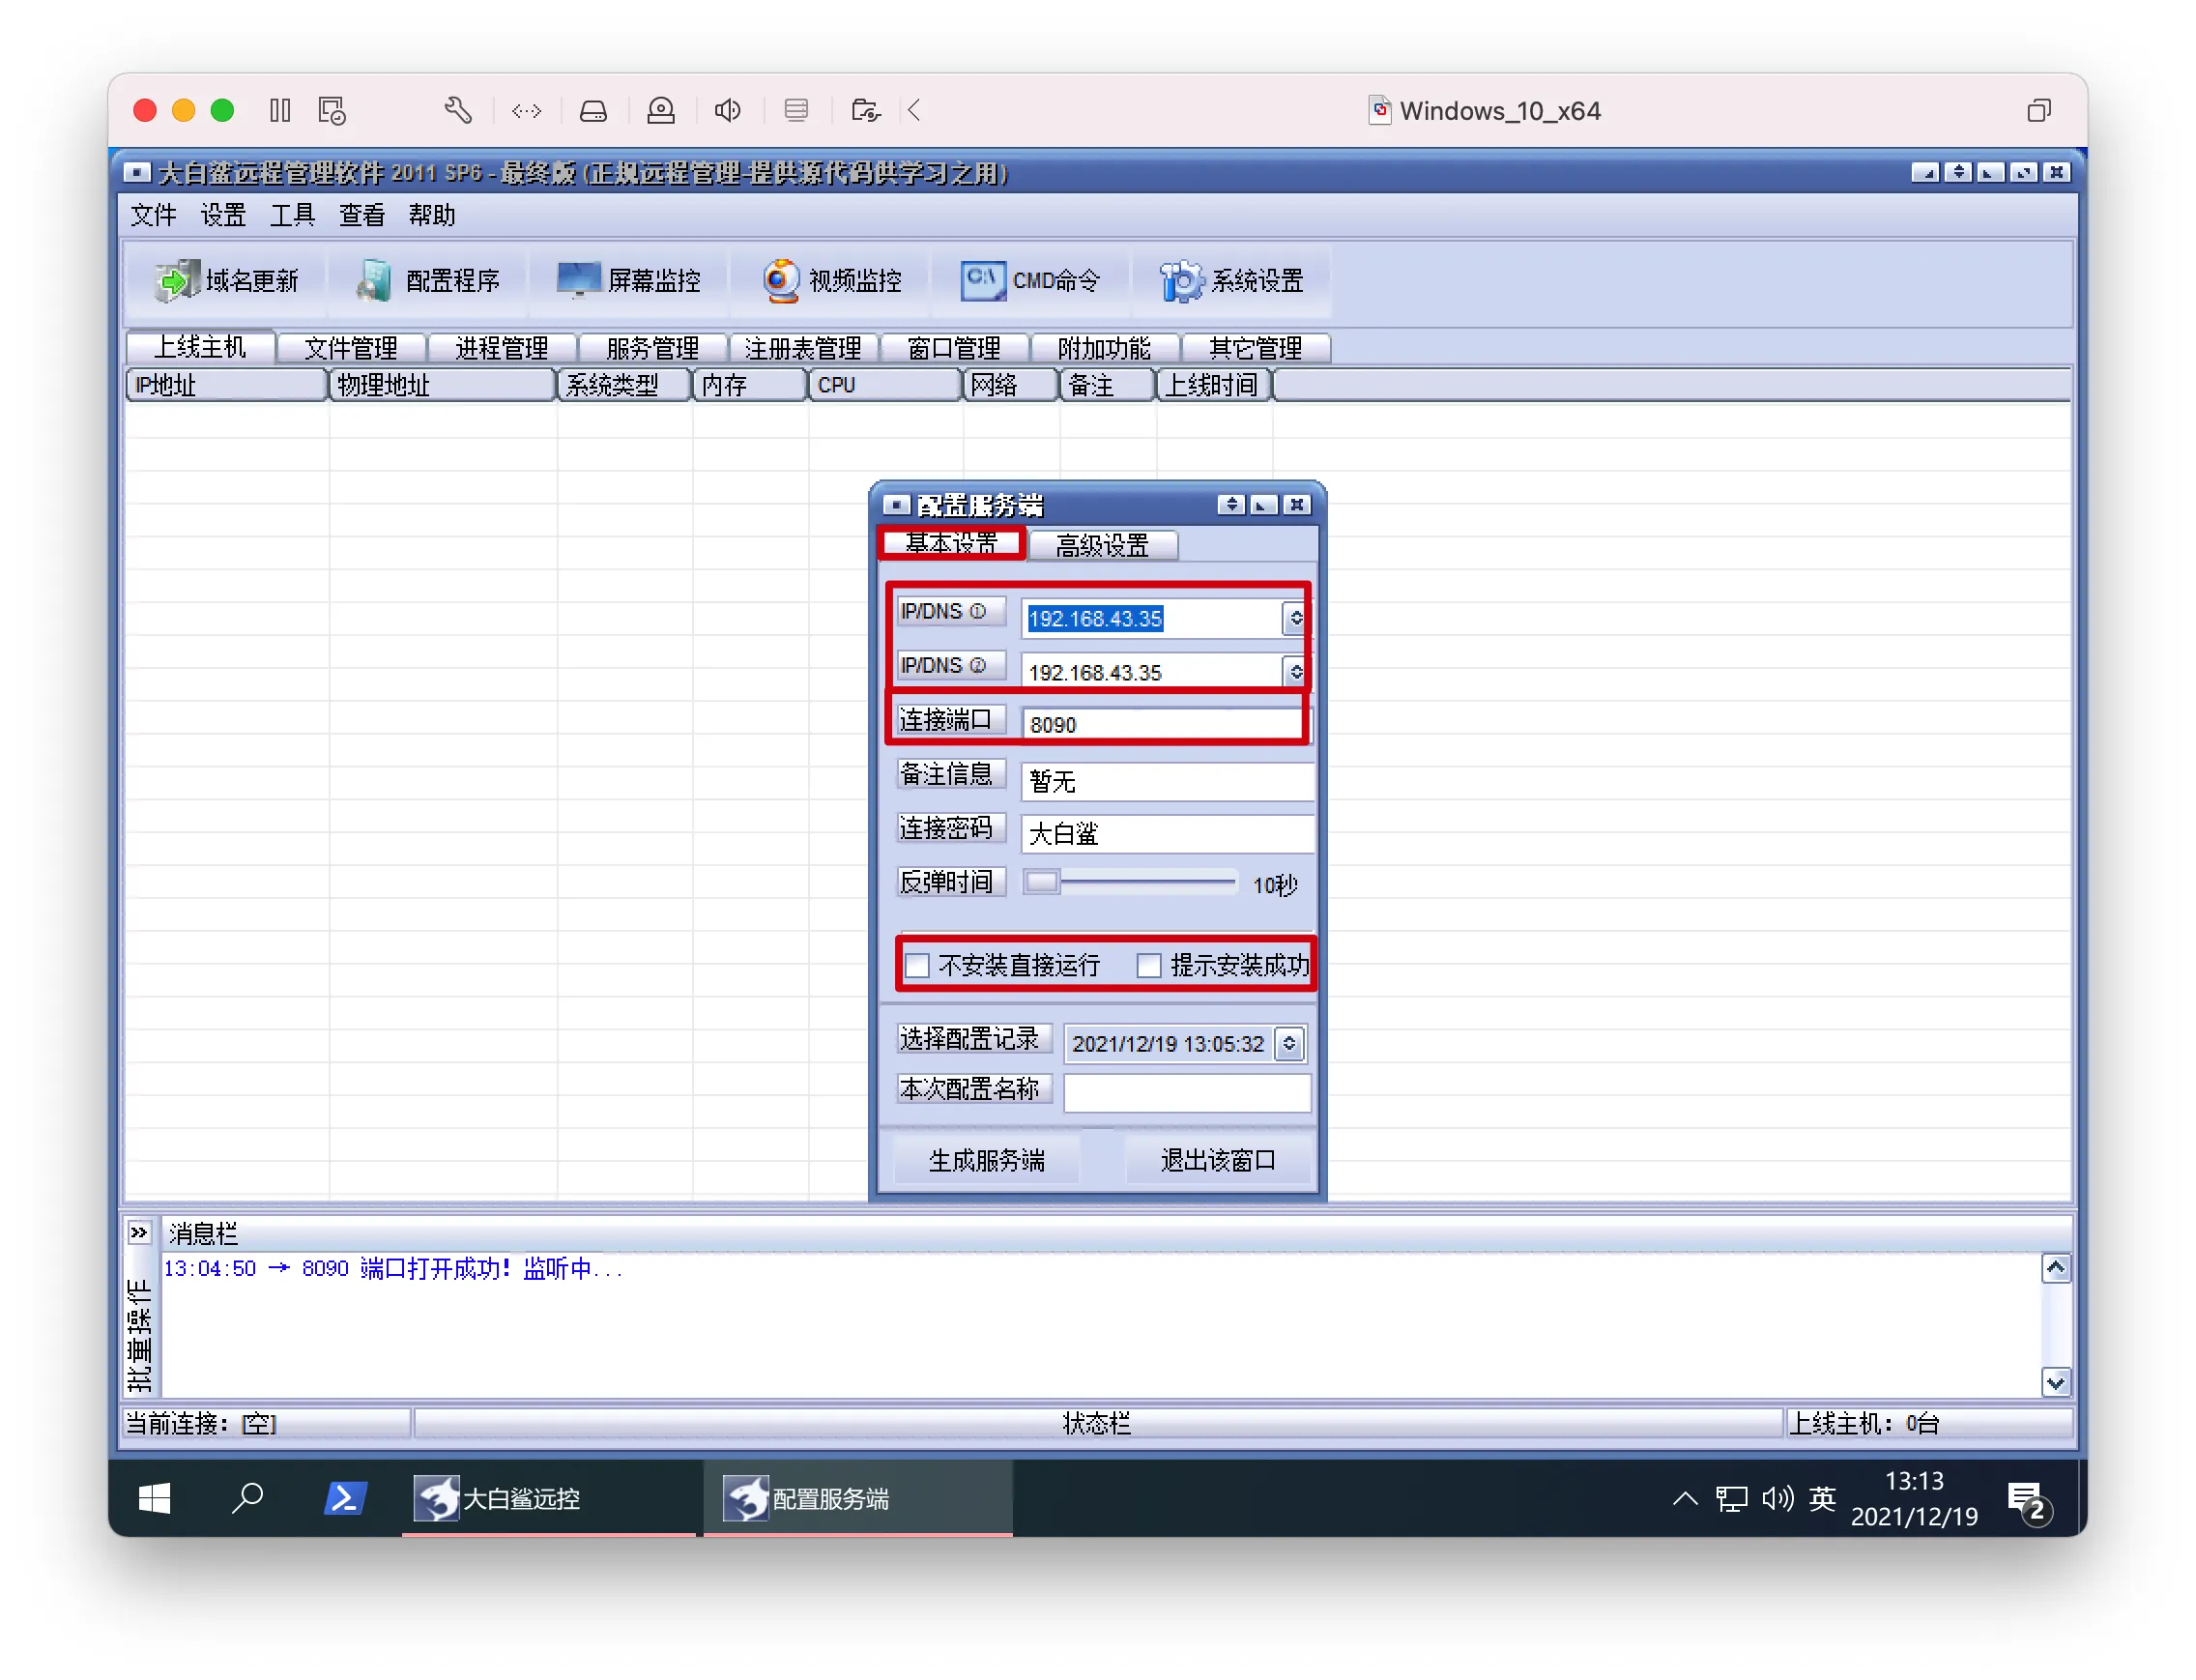Sort by the 上线时间 column header

[x=1214, y=385]
